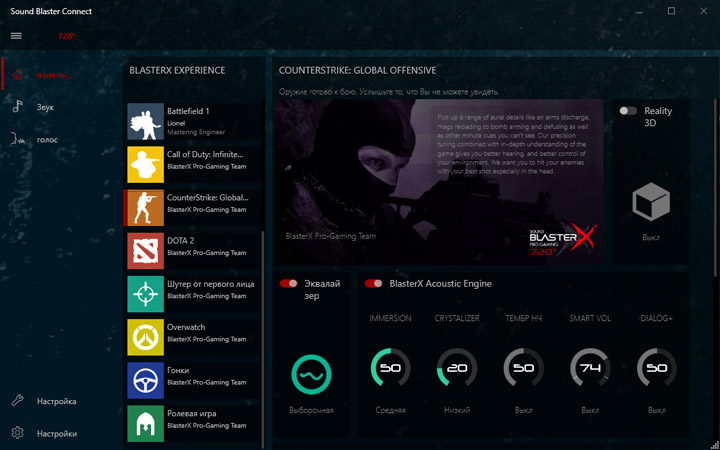Click the COUNTERSTRIKE: GLOBAL OFFENSIVE title

[x=357, y=70]
